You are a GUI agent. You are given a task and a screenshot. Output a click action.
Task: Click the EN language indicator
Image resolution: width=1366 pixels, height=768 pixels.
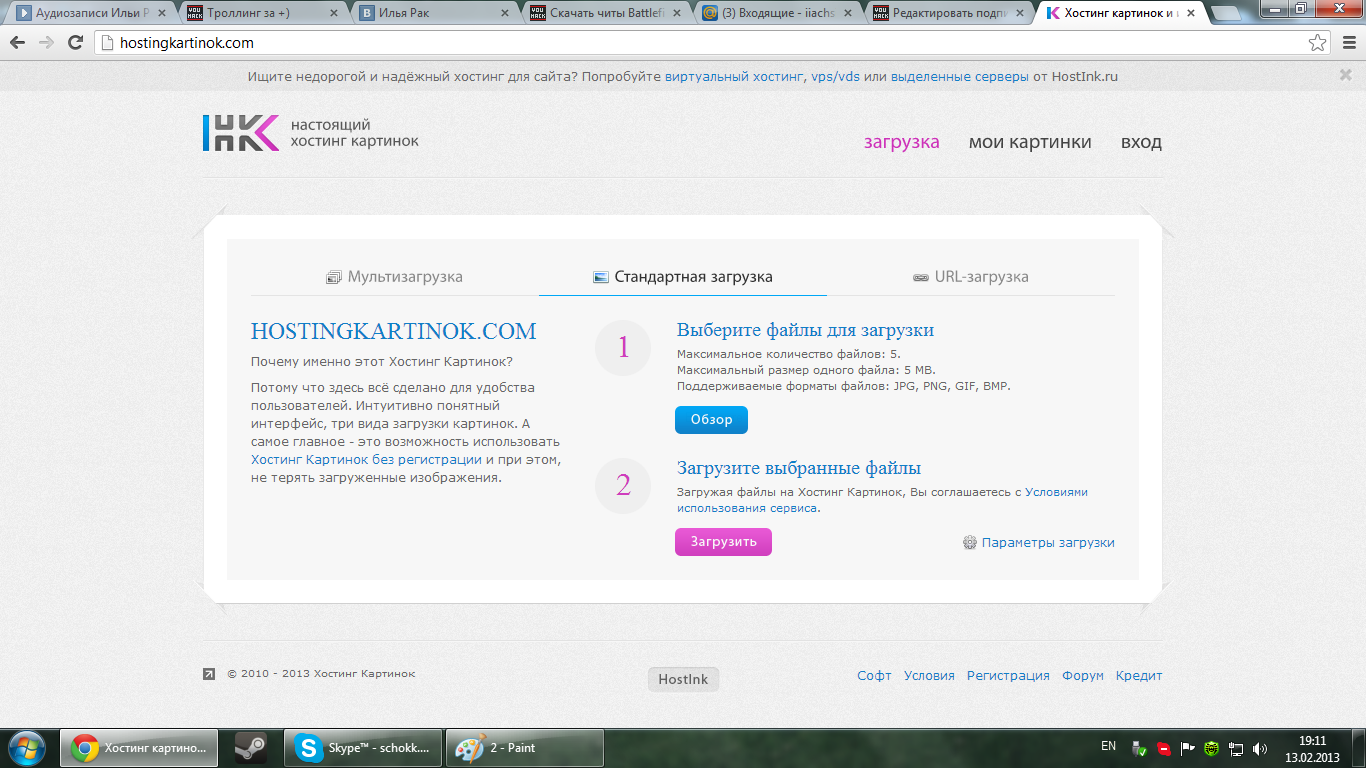click(1108, 746)
